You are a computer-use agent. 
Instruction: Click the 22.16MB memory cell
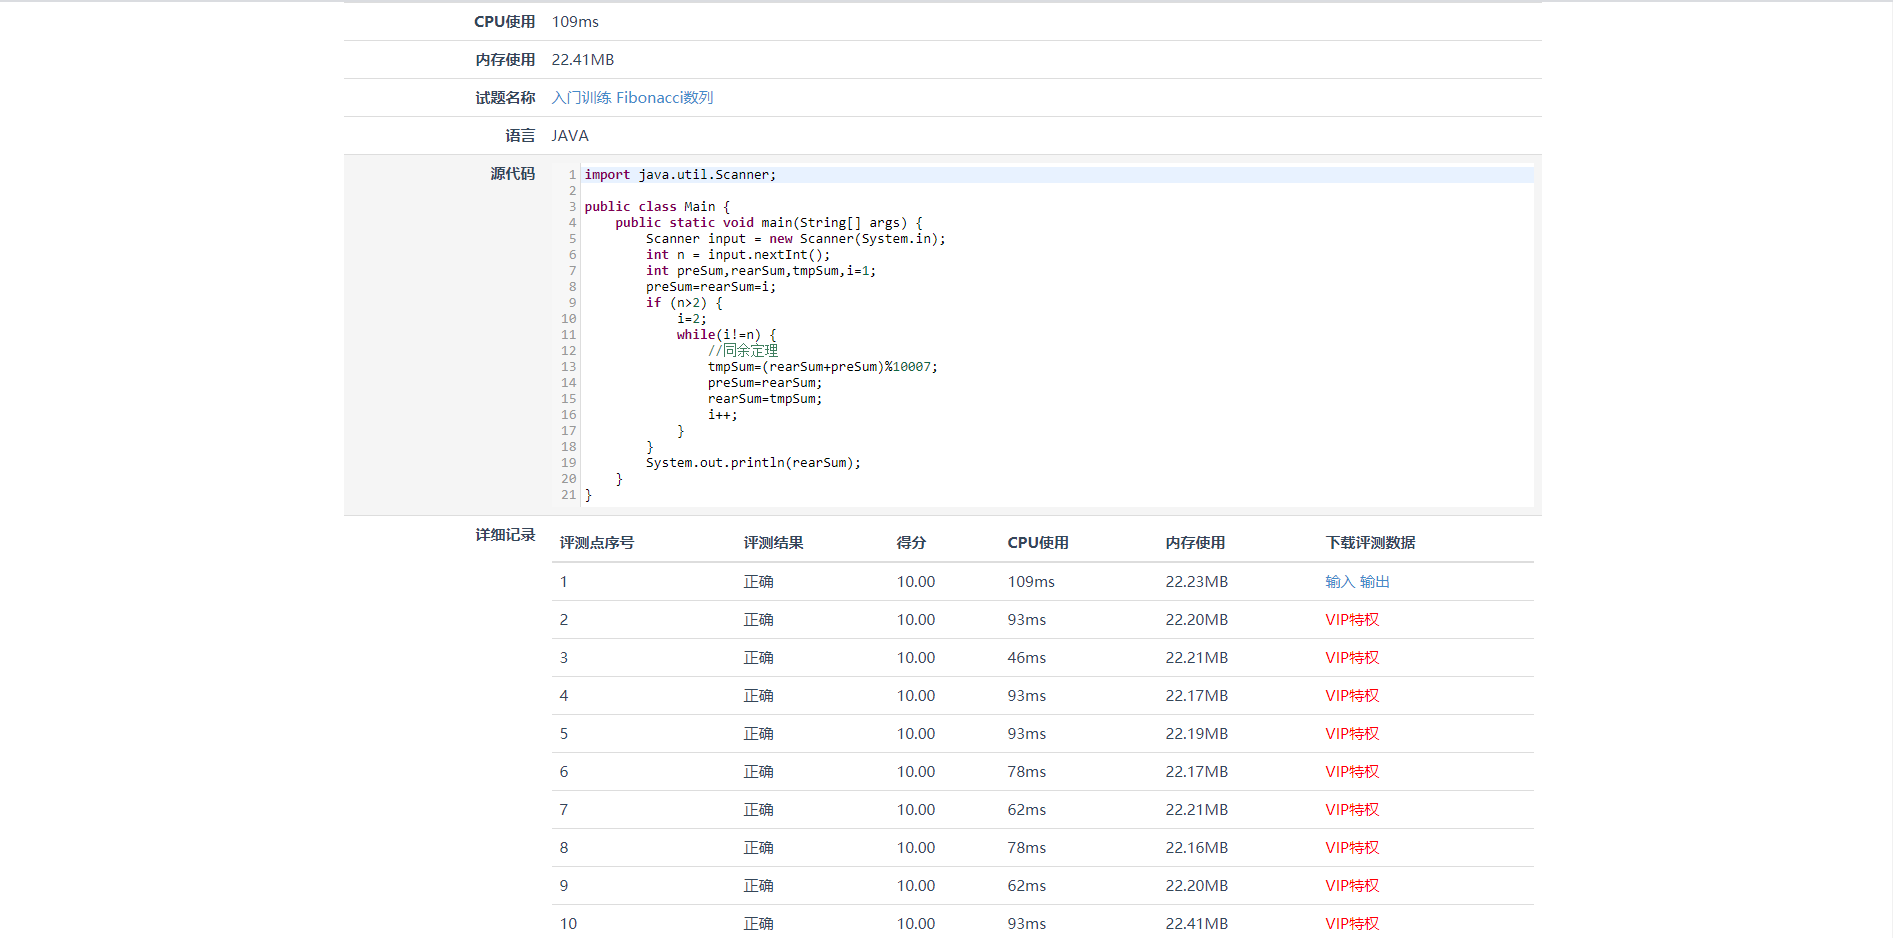pyautogui.click(x=1196, y=848)
